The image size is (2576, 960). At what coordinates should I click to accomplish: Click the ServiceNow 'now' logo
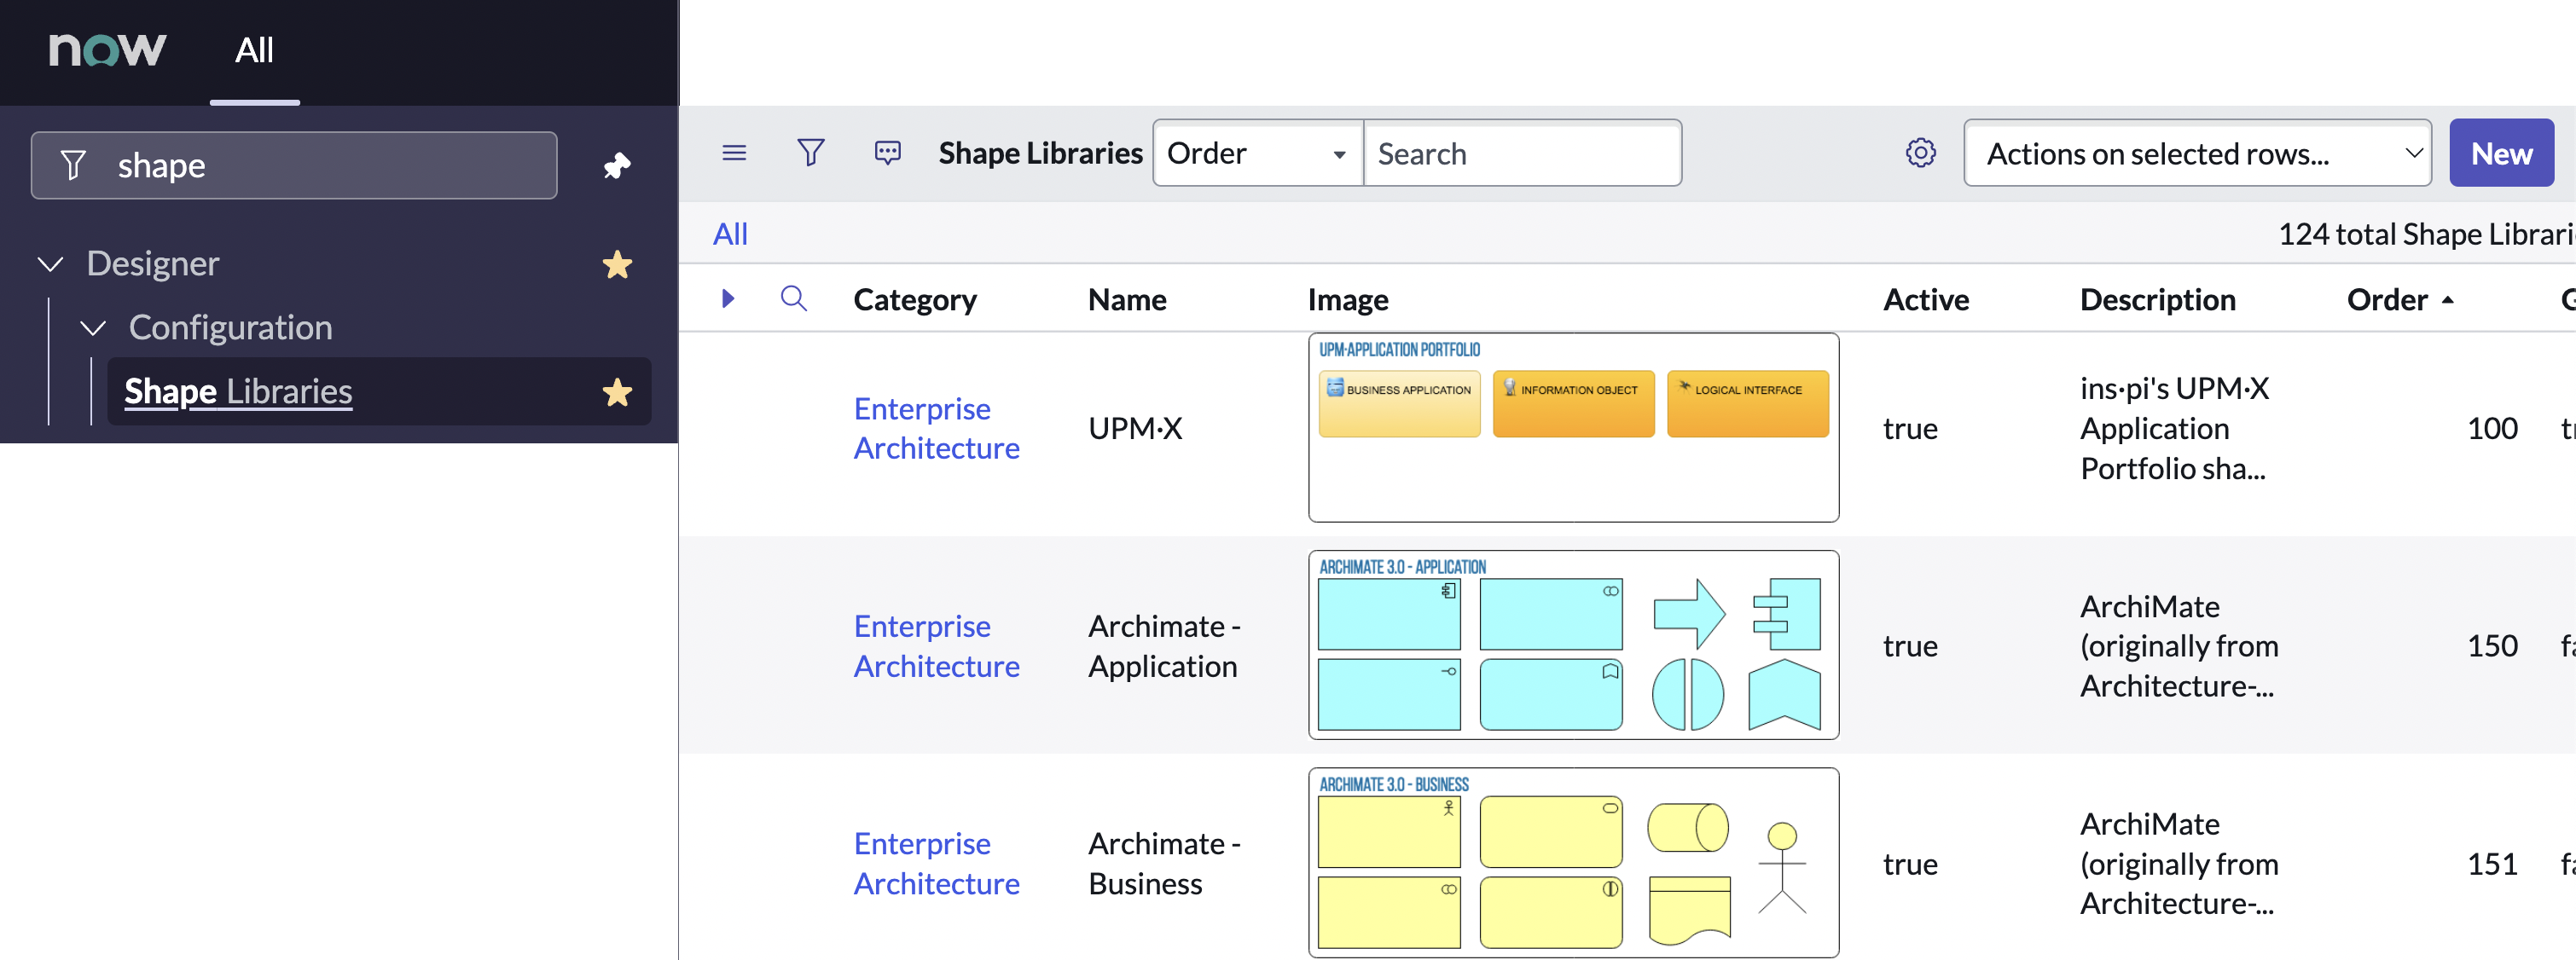107,49
